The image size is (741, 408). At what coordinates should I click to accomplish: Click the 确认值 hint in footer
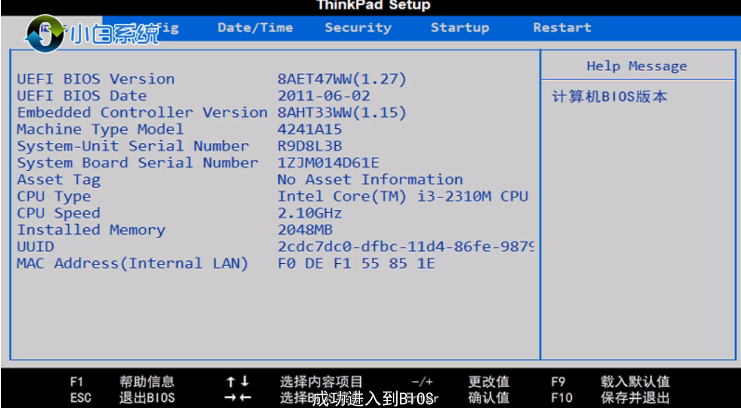coord(489,398)
